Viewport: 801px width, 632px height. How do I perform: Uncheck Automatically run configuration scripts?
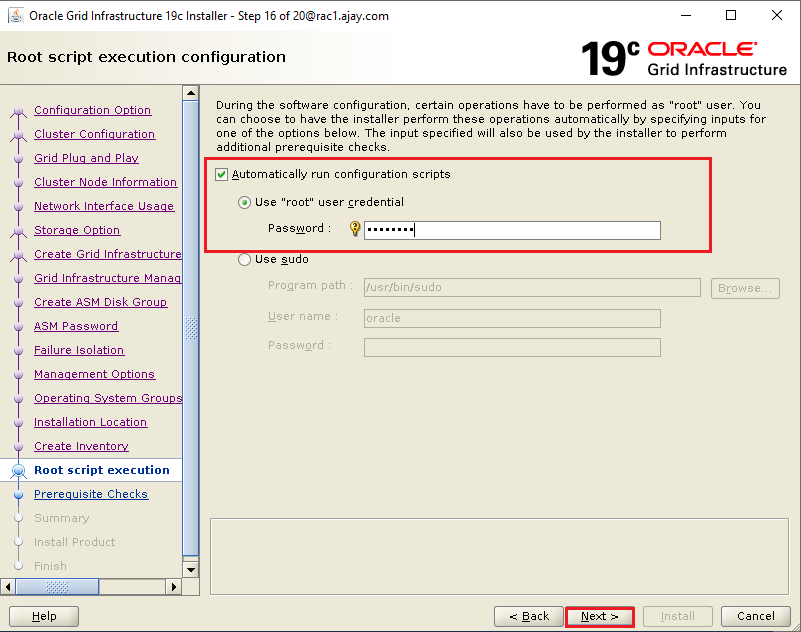221,175
